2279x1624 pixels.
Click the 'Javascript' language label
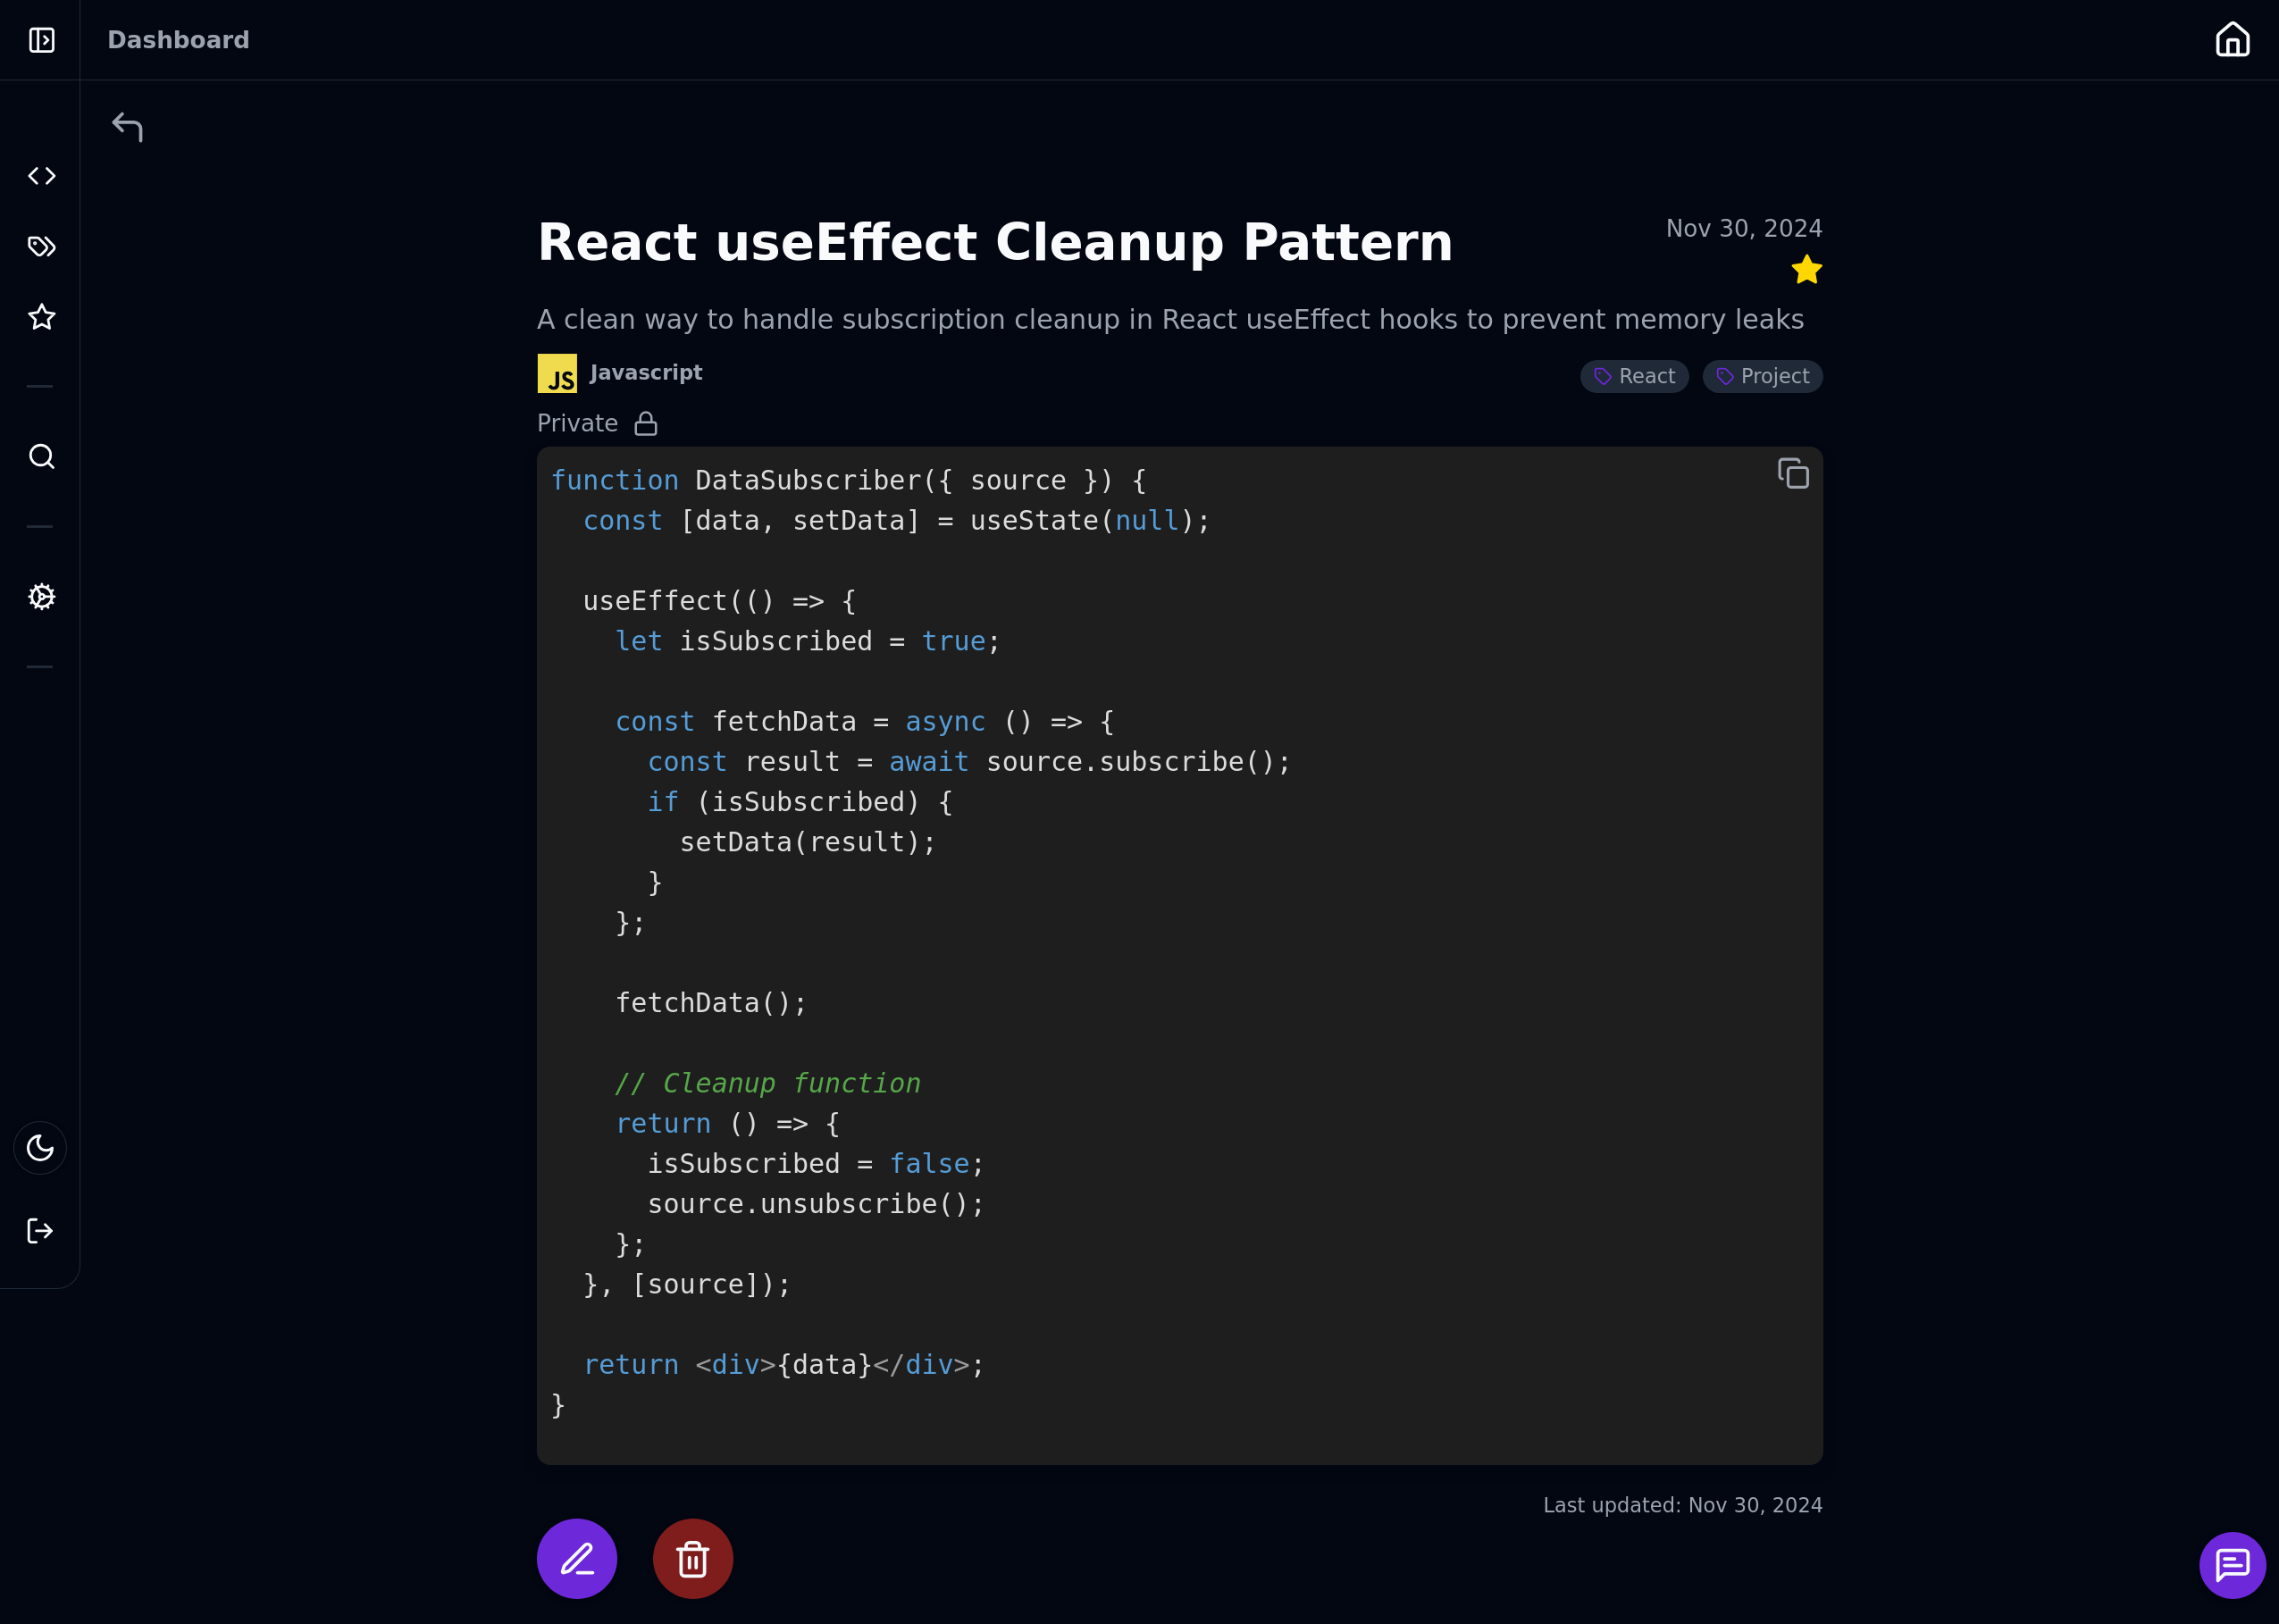pos(646,373)
